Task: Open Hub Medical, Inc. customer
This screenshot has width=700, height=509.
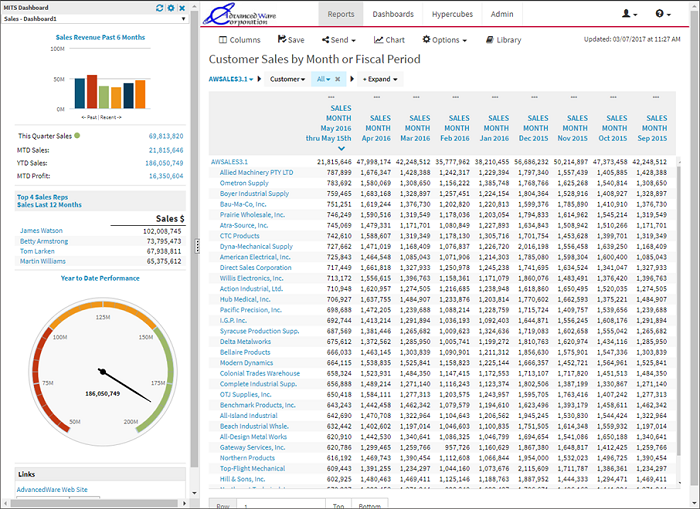Action: (245, 299)
